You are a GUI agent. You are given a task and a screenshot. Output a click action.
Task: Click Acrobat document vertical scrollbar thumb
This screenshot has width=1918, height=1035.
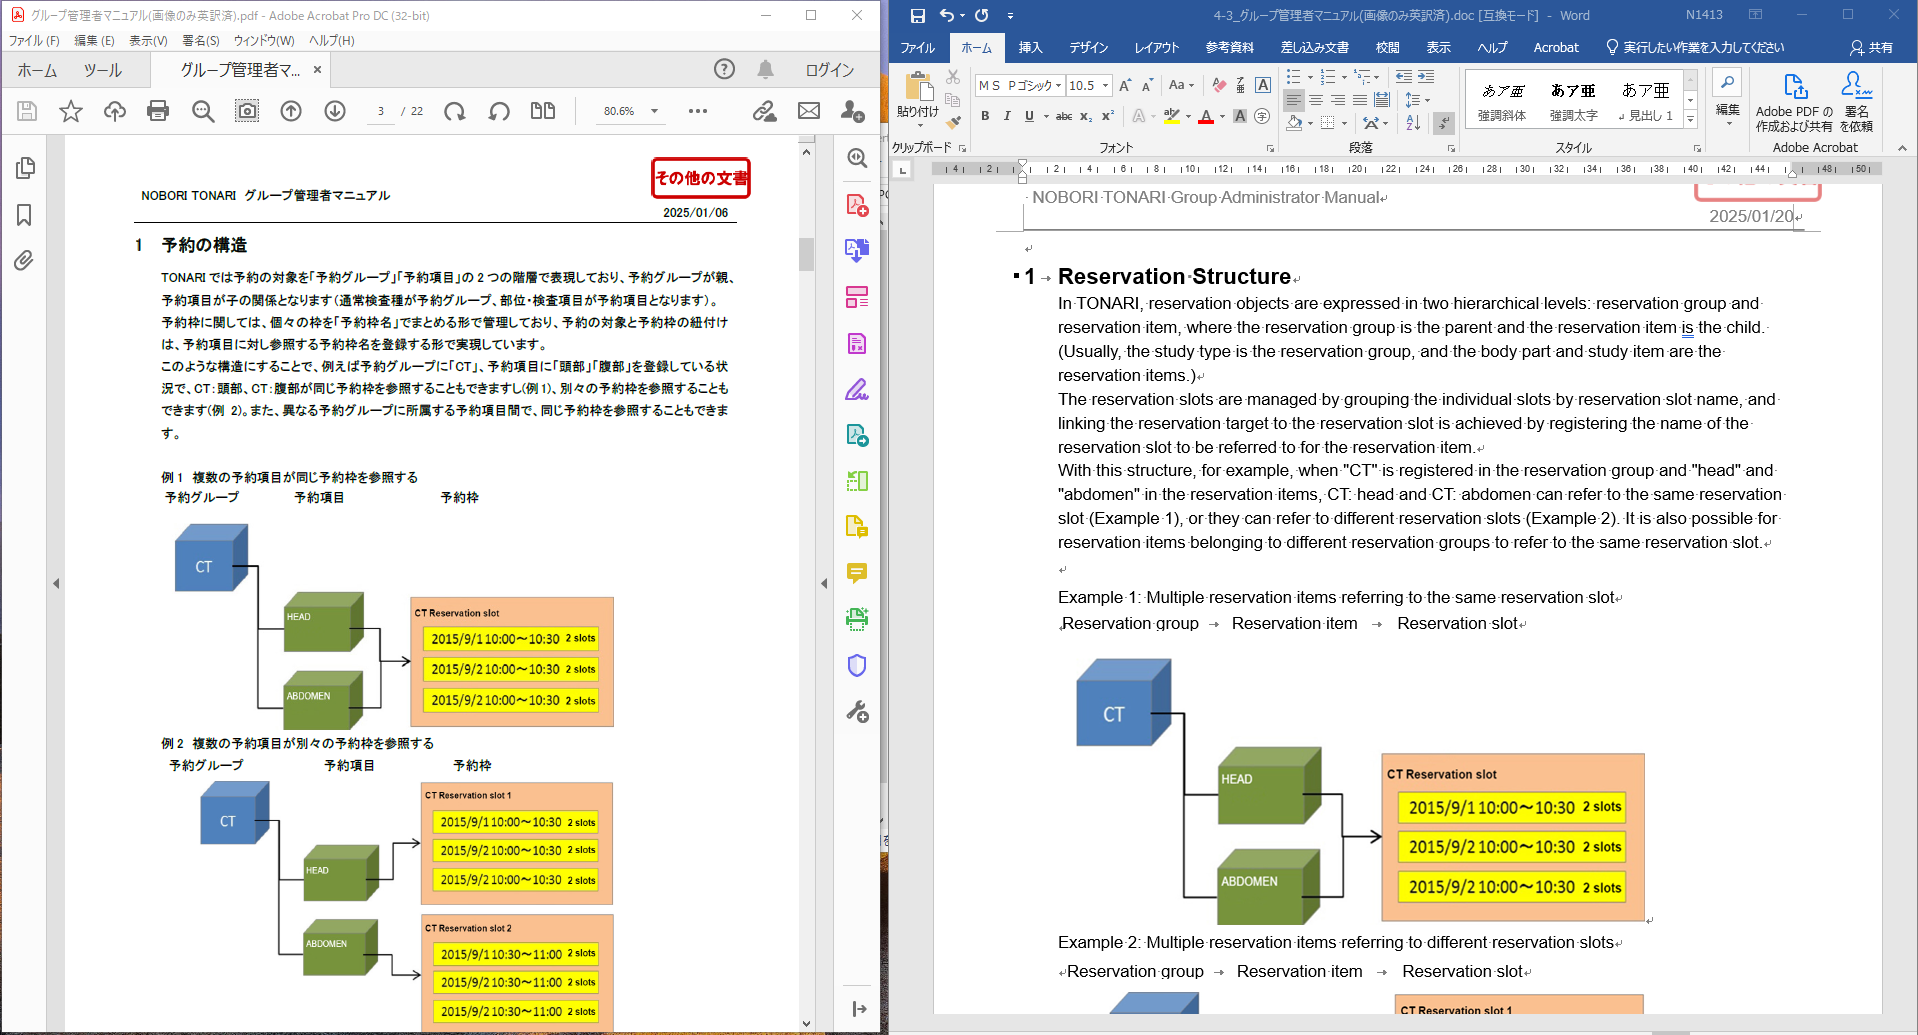tap(806, 254)
